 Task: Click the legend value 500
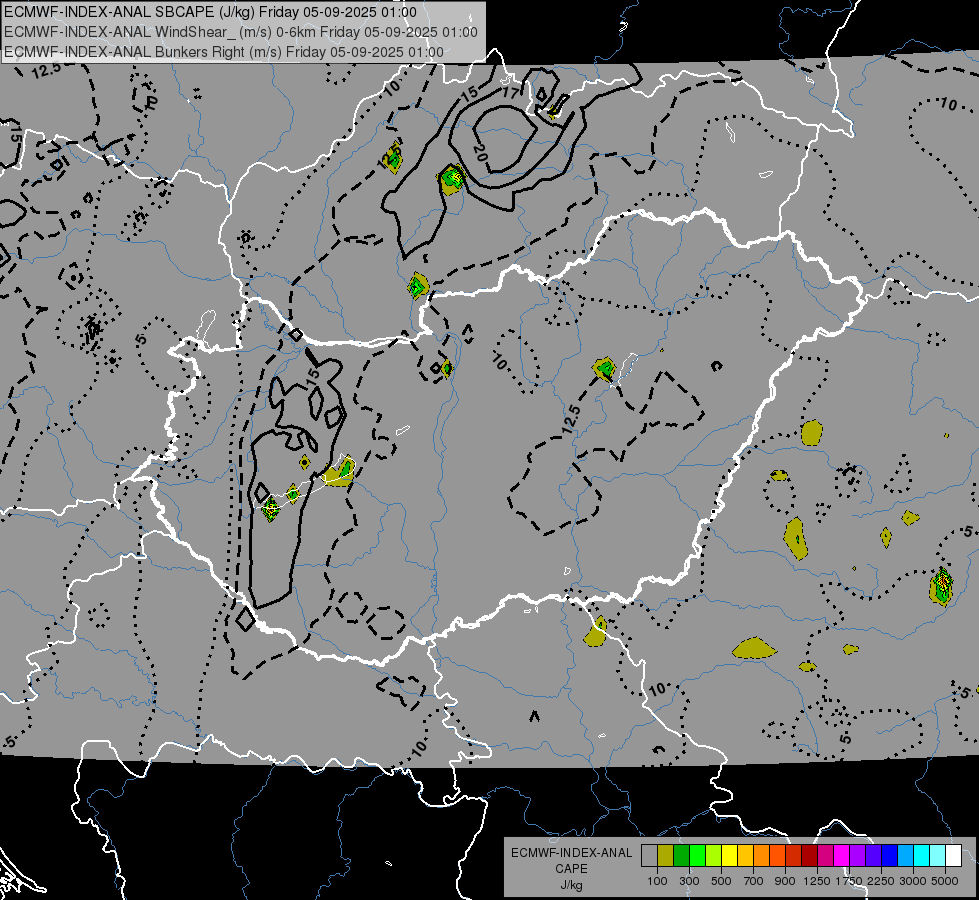(721, 881)
